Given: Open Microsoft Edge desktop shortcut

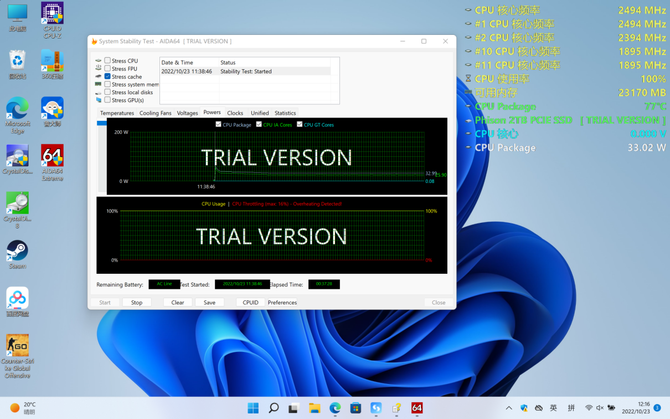Looking at the screenshot, I should 17,110.
